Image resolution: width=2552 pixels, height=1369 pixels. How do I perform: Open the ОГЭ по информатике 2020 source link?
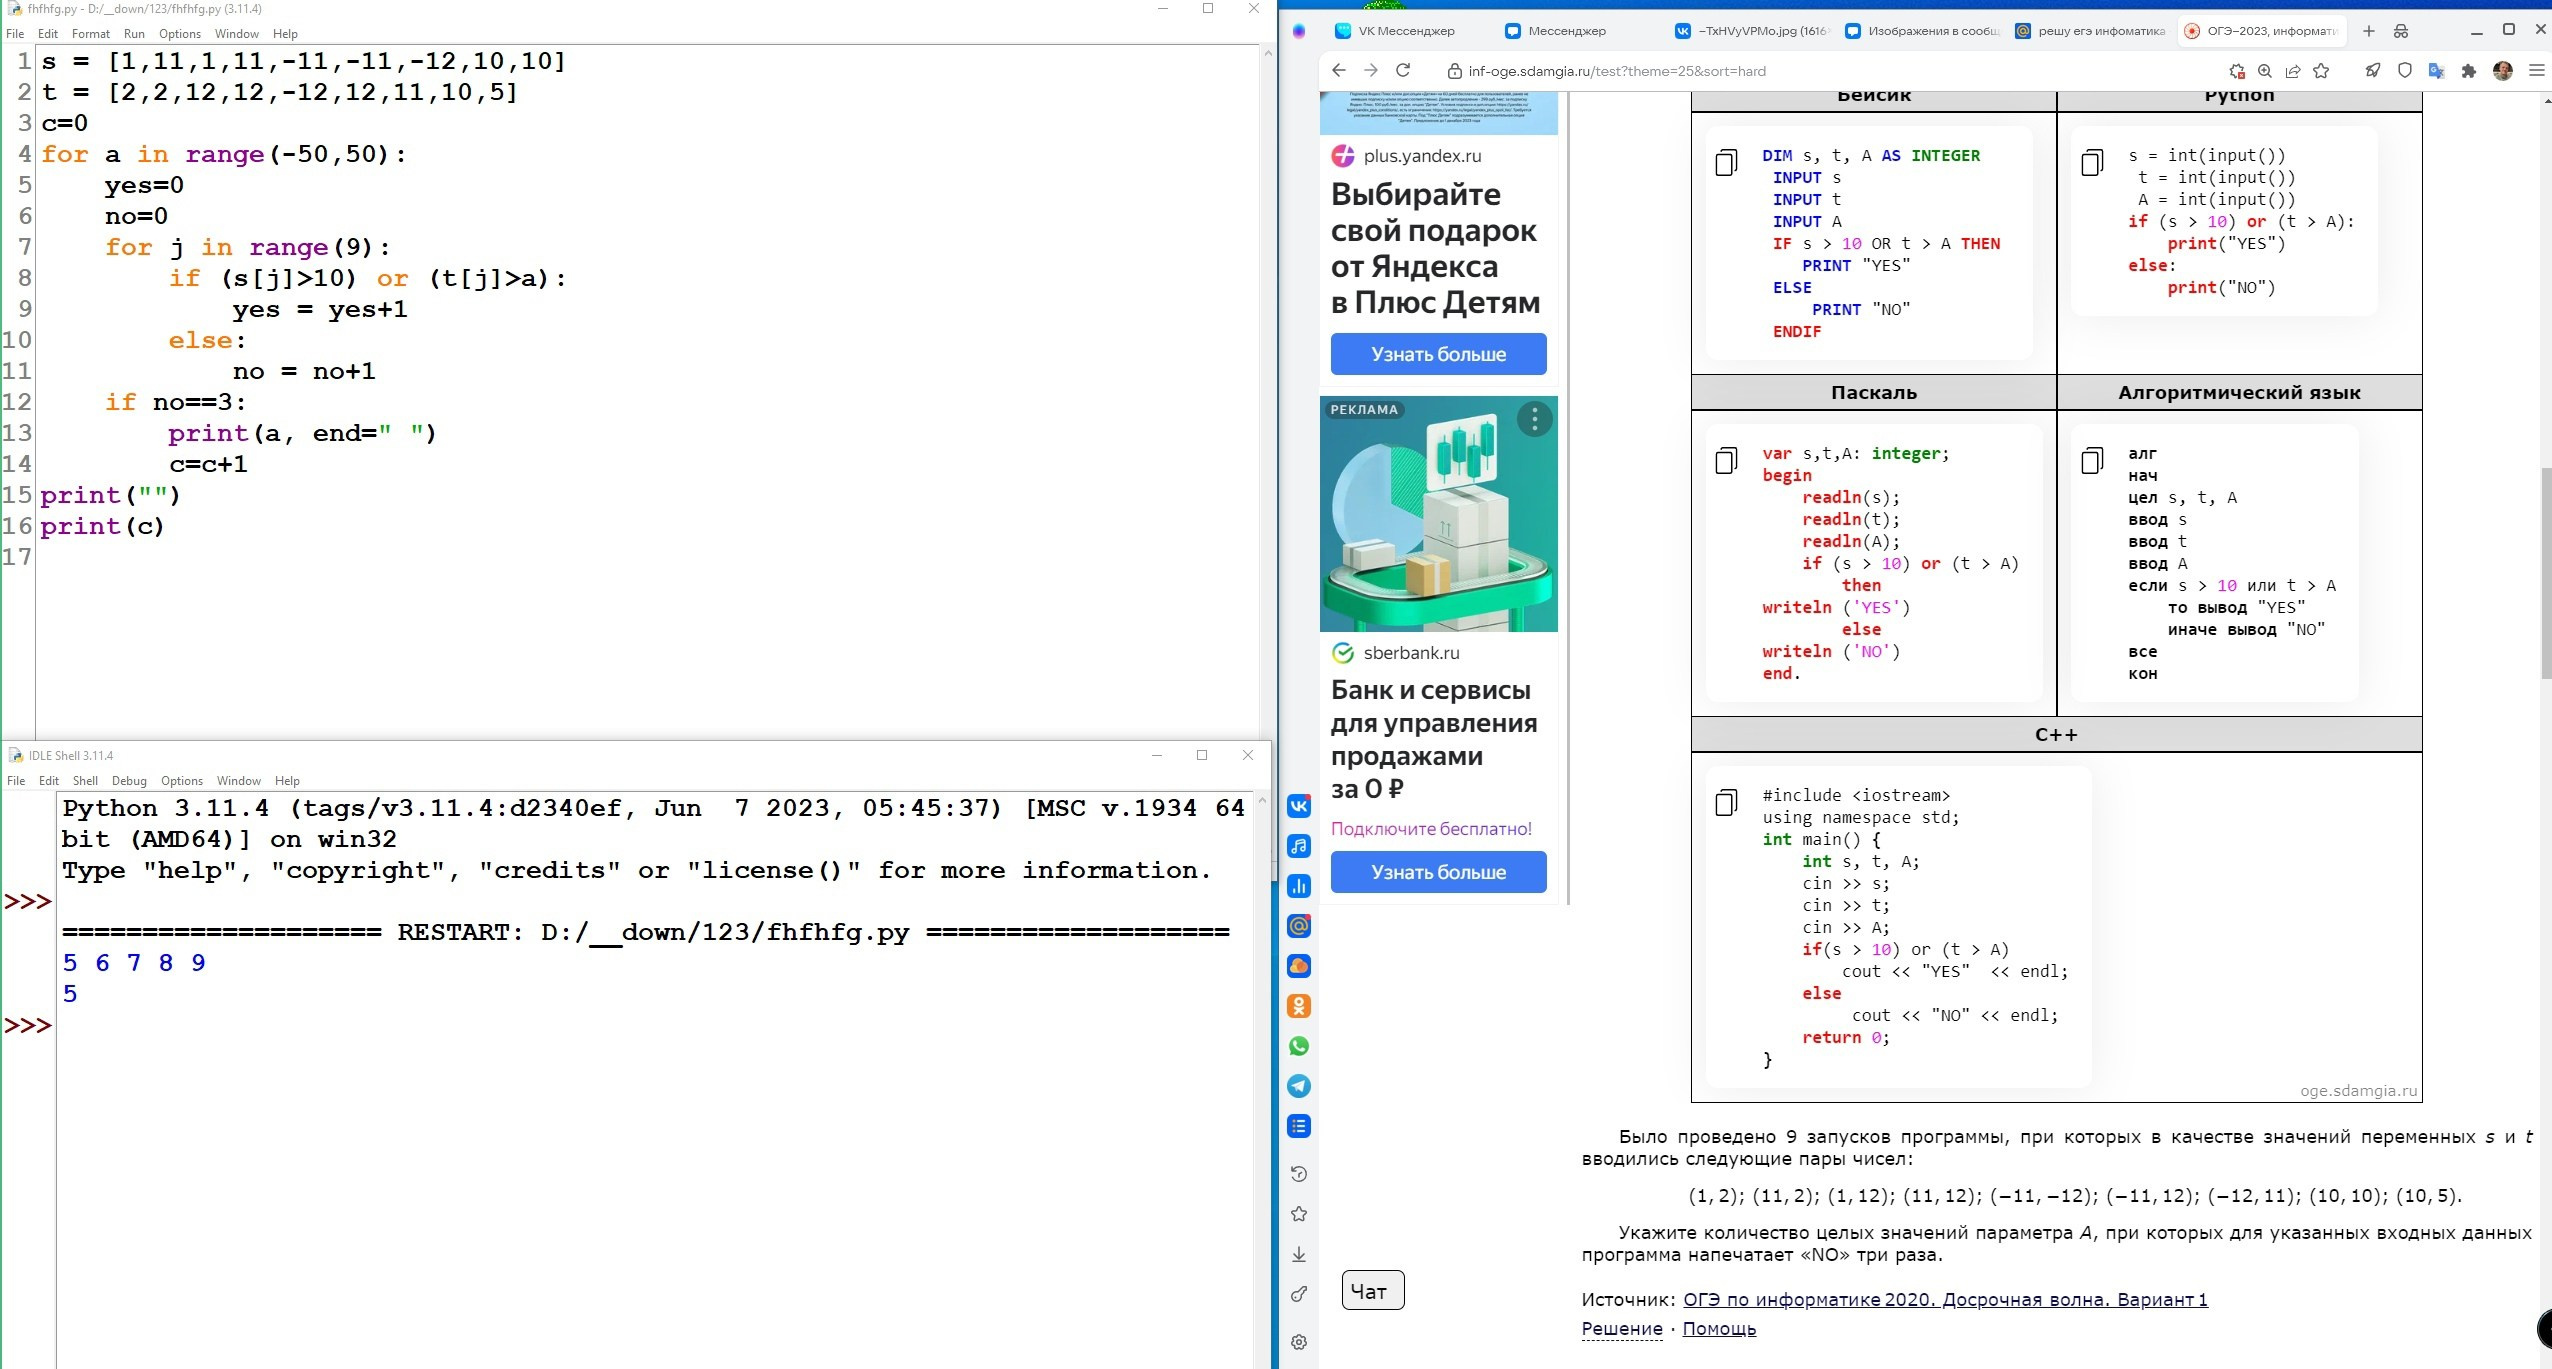click(x=1945, y=1300)
